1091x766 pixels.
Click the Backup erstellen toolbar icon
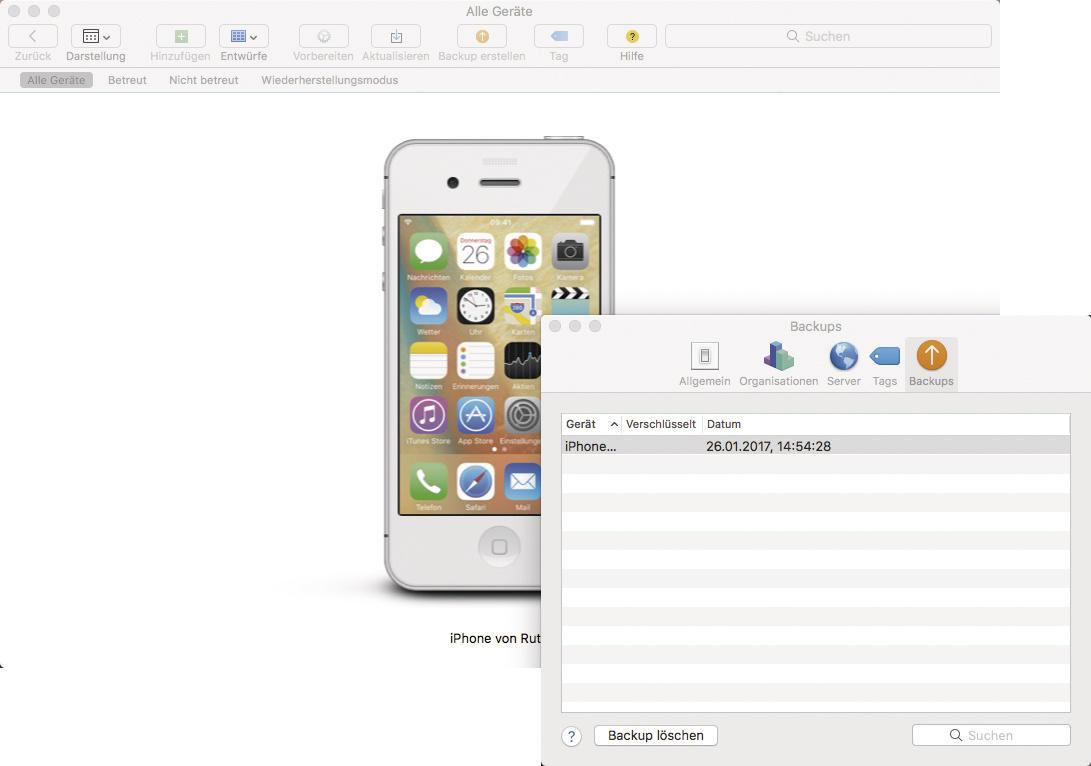481,36
